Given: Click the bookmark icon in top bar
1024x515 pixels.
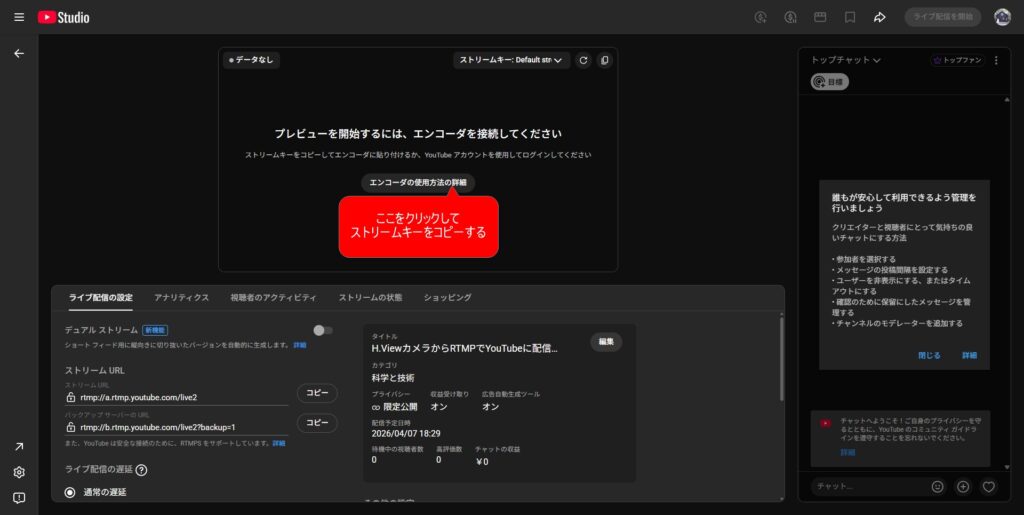Looking at the screenshot, I should pyautogui.click(x=850, y=18).
